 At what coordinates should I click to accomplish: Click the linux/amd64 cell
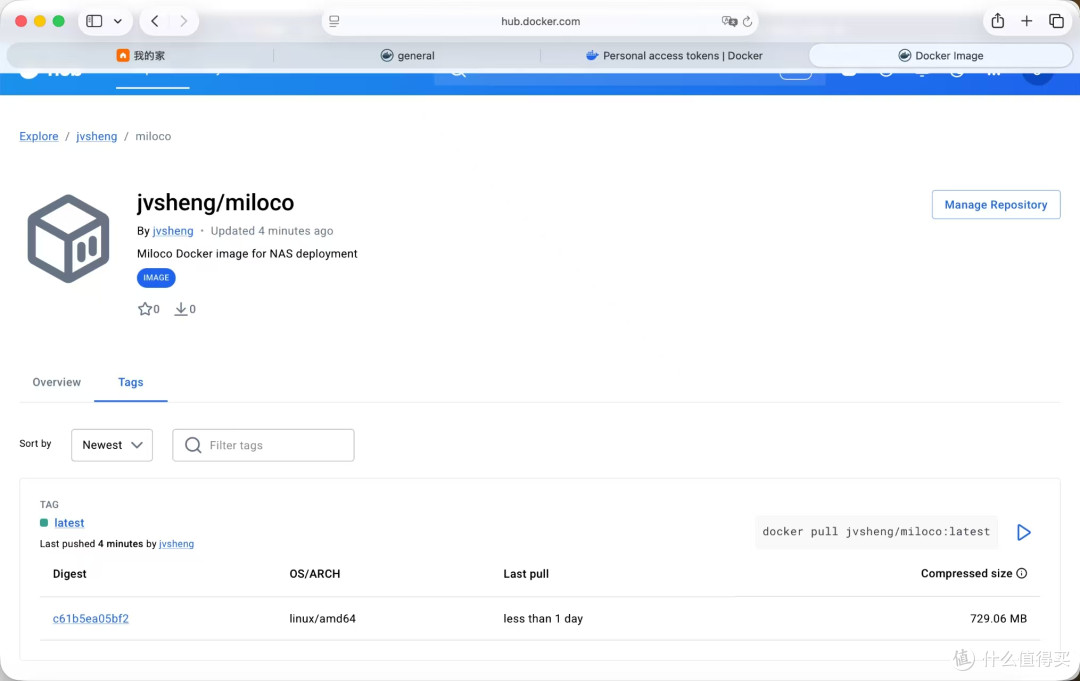pyautogui.click(x=322, y=618)
